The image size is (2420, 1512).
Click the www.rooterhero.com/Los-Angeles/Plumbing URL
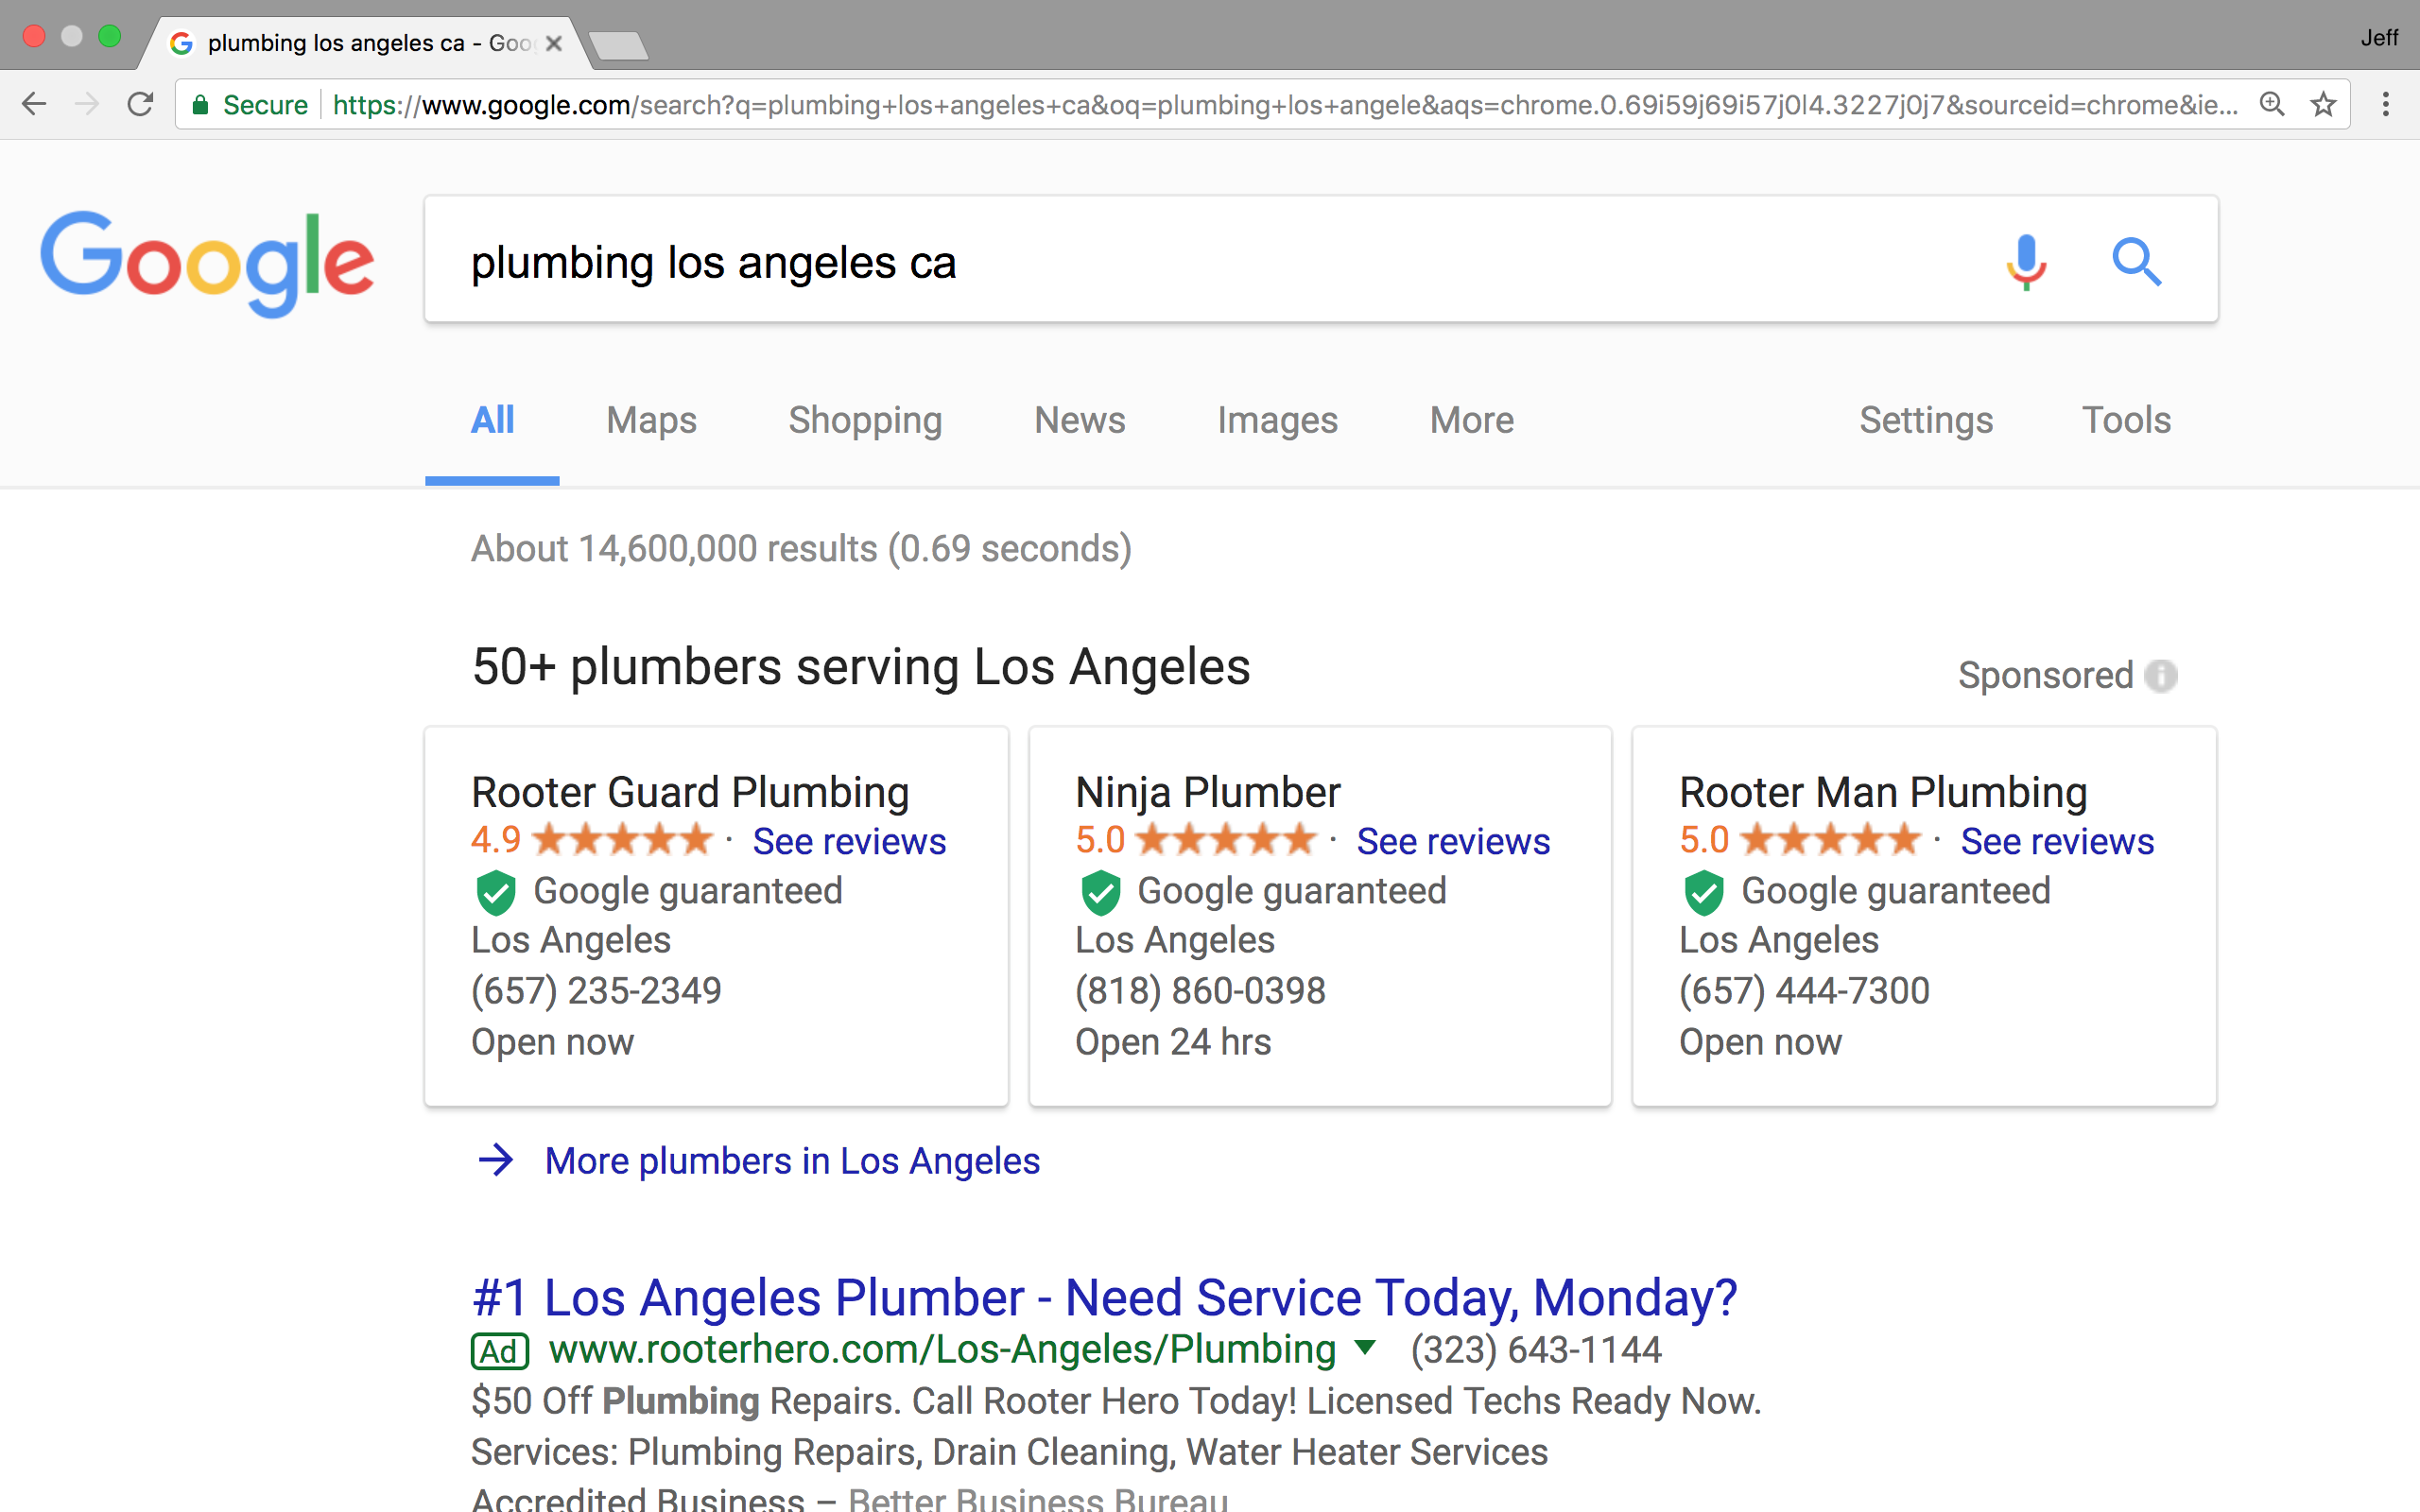pyautogui.click(x=943, y=1350)
